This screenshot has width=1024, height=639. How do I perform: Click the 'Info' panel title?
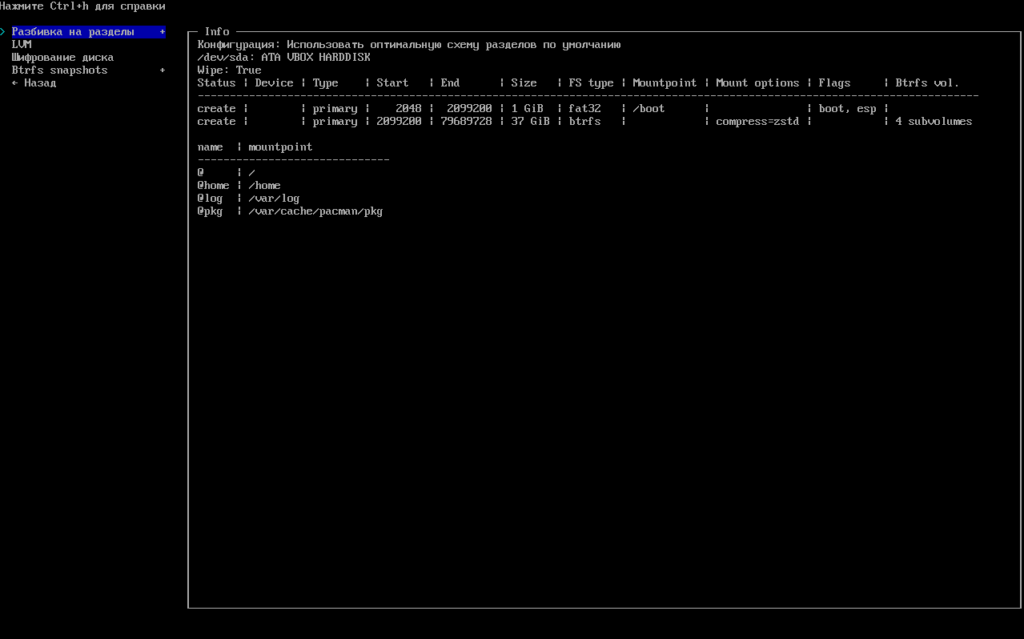(x=216, y=32)
